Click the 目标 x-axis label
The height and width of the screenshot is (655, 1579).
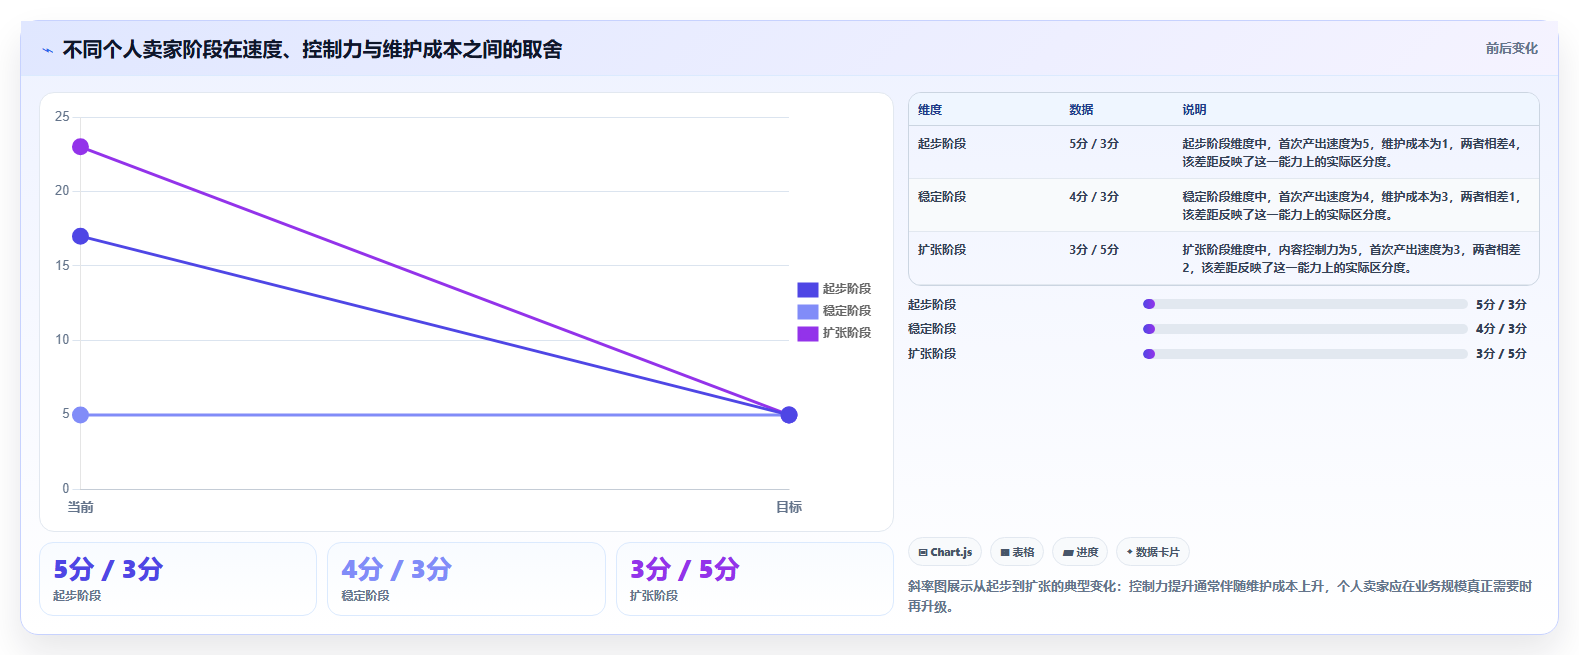point(789,507)
